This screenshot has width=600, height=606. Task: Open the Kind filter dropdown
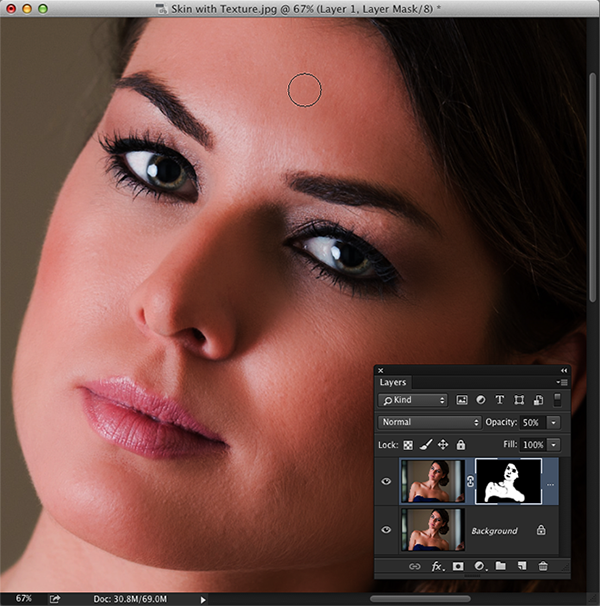click(x=413, y=400)
